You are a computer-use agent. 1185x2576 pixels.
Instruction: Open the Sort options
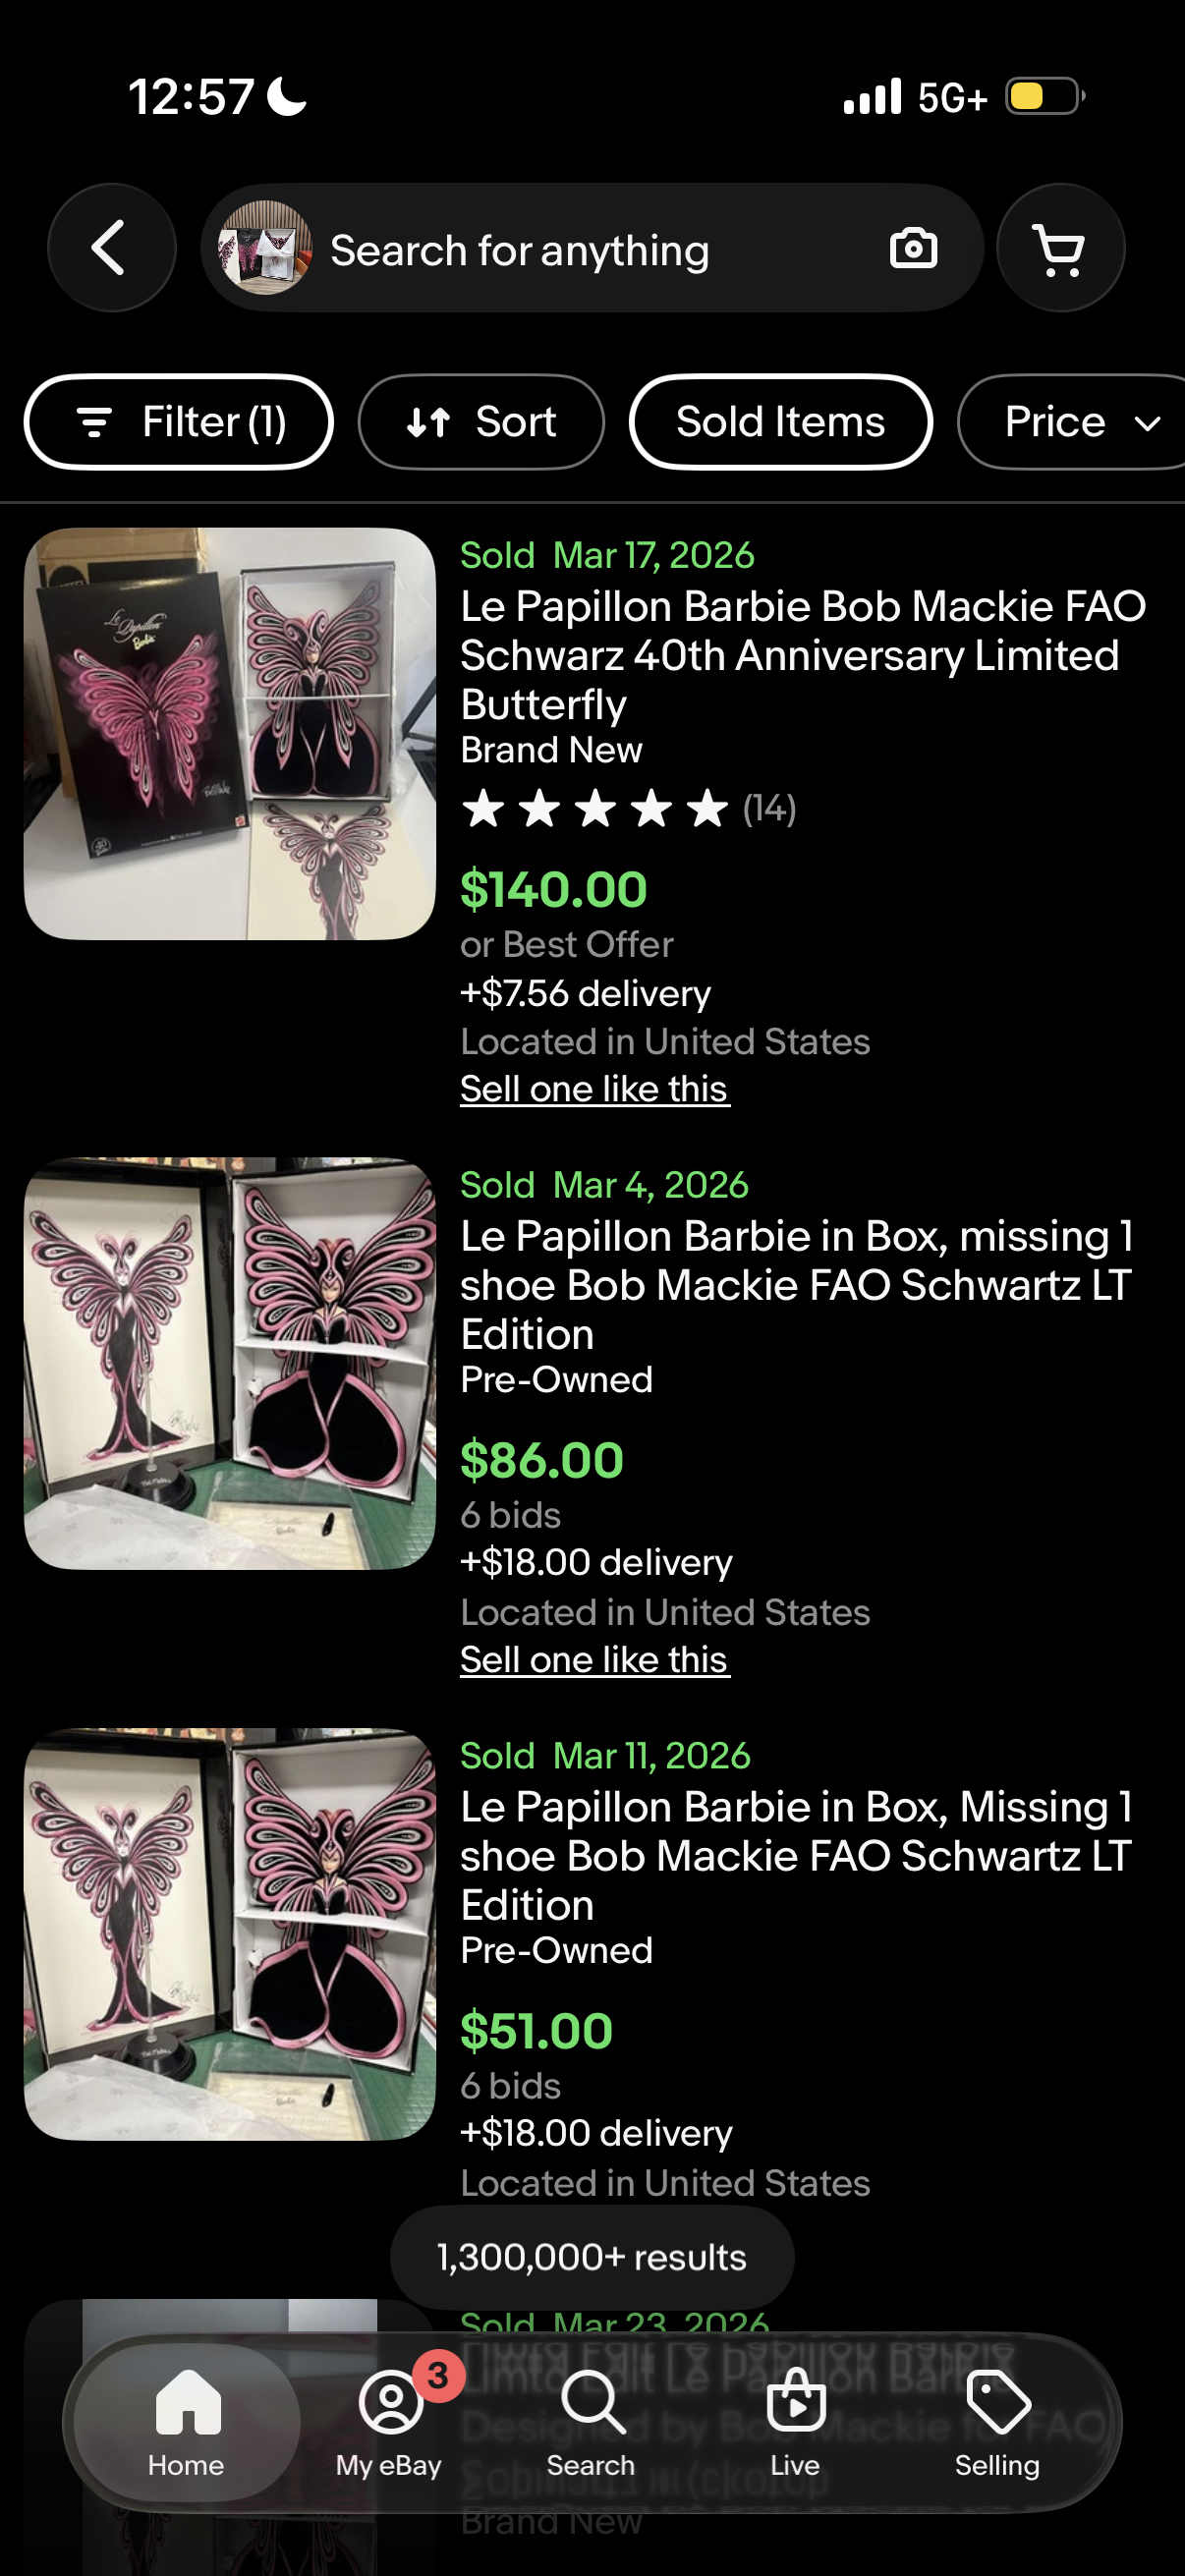[481, 422]
